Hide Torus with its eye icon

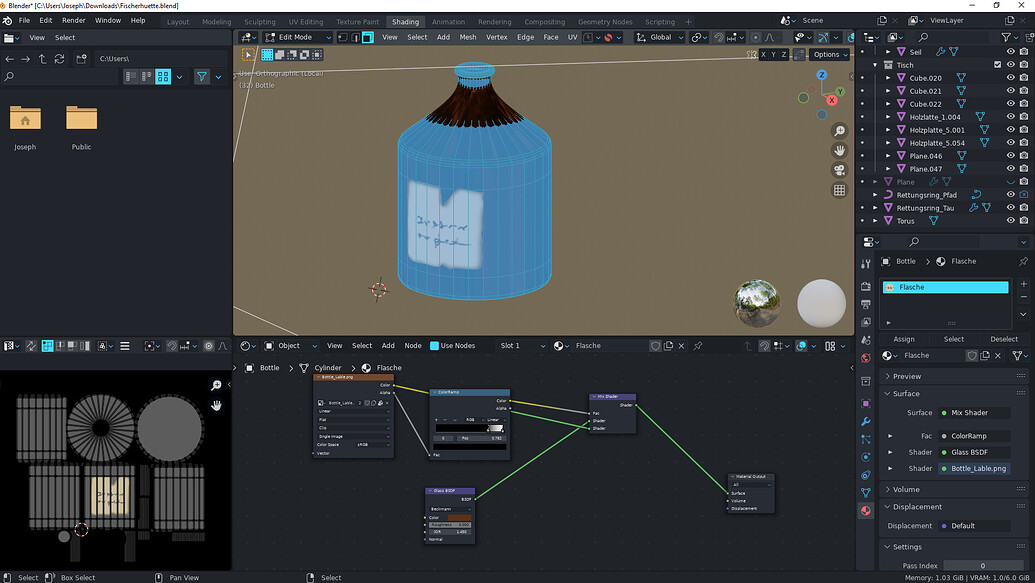1010,221
